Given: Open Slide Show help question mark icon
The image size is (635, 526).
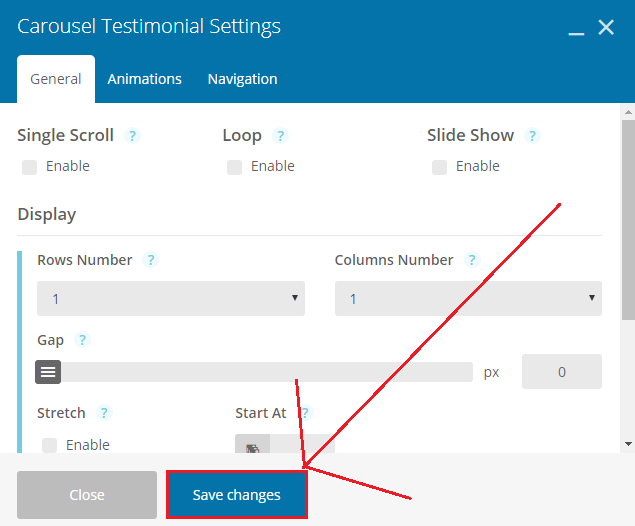Looking at the screenshot, I should coord(532,136).
